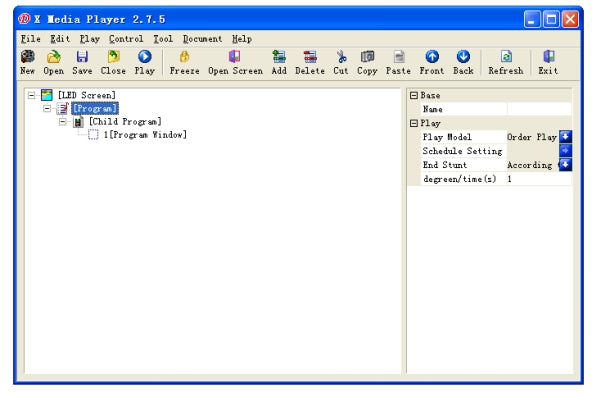Click the Play Model property label
The image size is (600, 397).
(x=447, y=137)
